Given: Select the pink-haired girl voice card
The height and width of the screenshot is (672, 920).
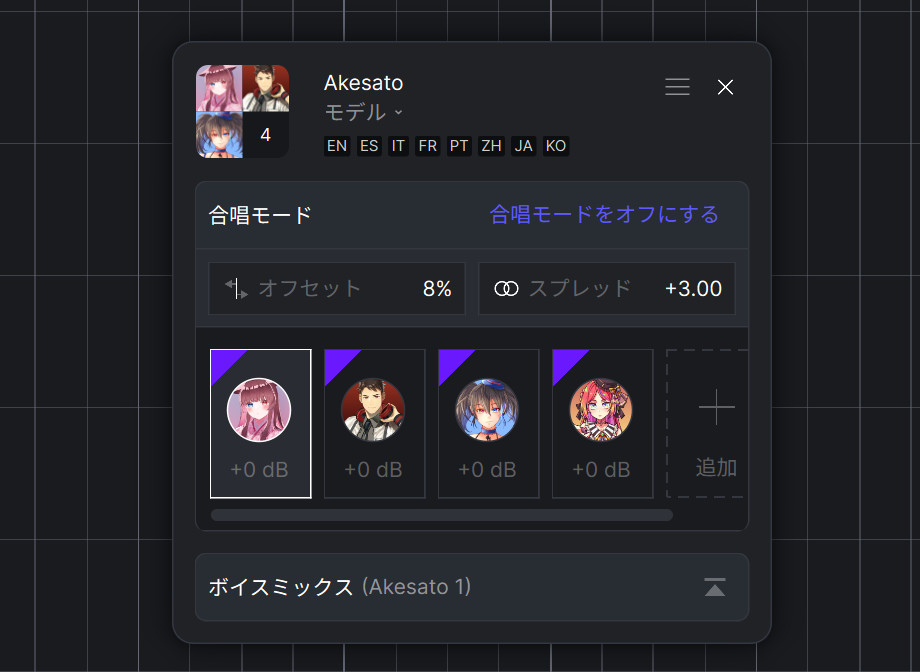Looking at the screenshot, I should [261, 424].
